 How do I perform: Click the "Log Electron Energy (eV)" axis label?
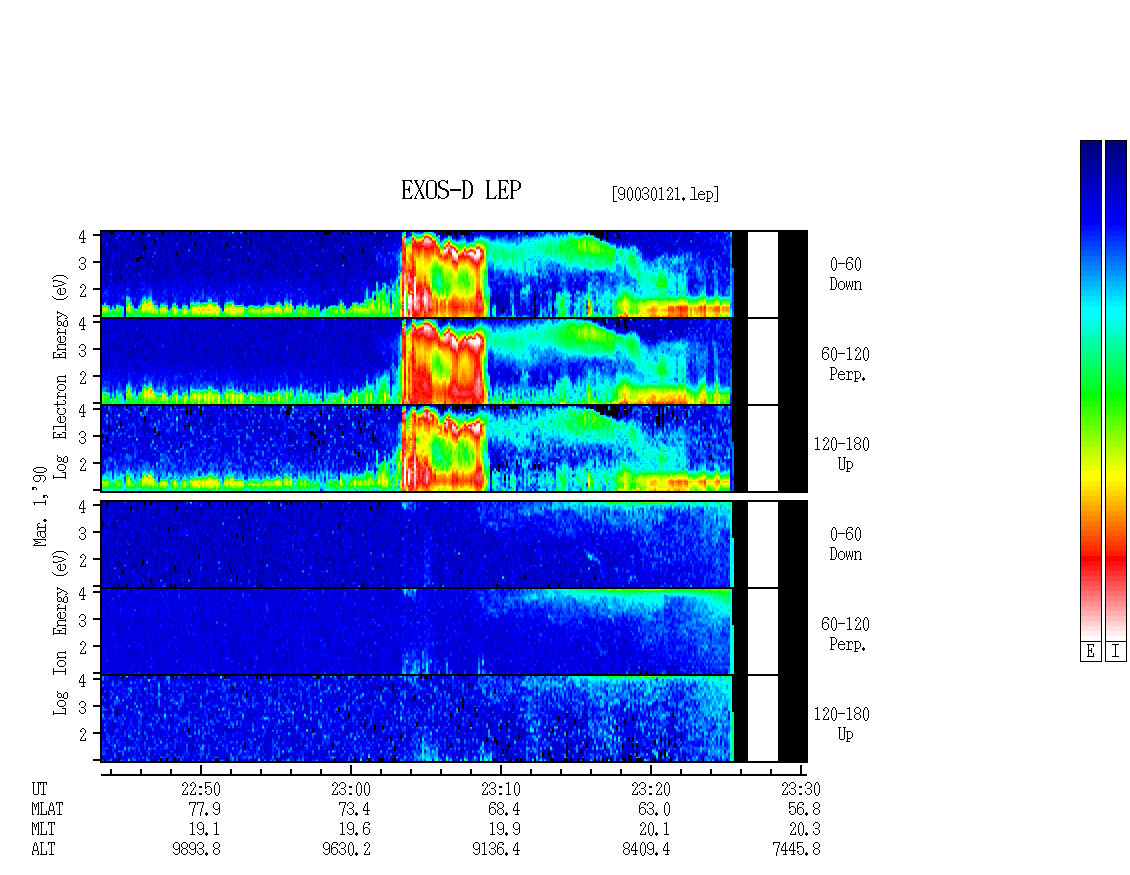(60, 375)
